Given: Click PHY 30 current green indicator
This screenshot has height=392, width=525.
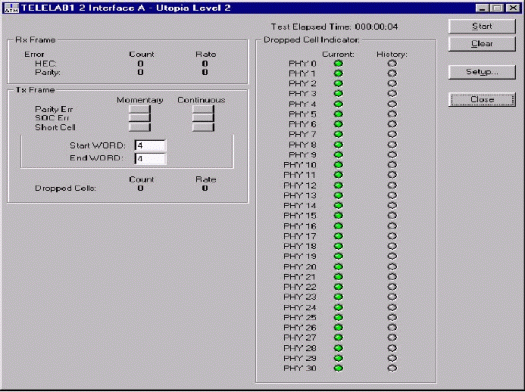Looking at the screenshot, I should pyautogui.click(x=339, y=368).
